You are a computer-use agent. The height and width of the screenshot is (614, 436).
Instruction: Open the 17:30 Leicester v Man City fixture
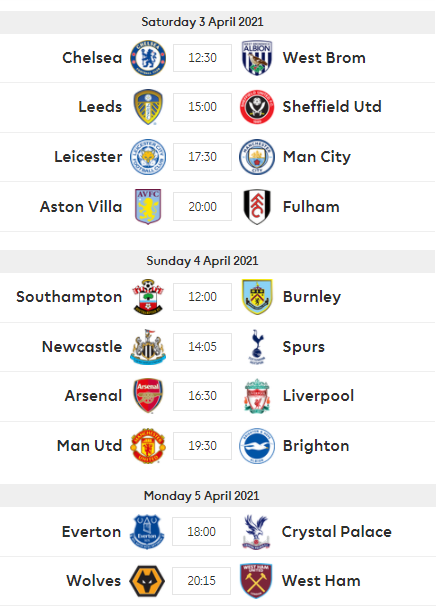[x=203, y=157]
